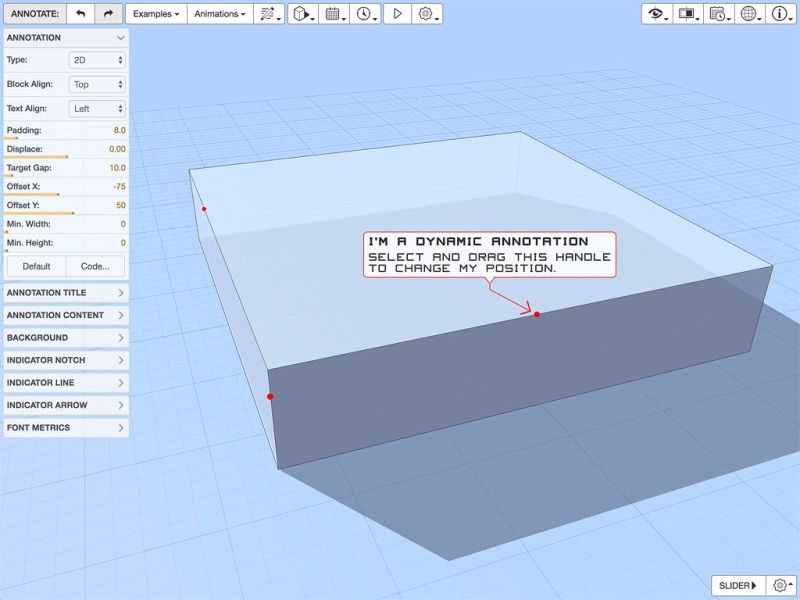Open the Type dropdown showing 2D
The image size is (800, 600).
click(96, 60)
